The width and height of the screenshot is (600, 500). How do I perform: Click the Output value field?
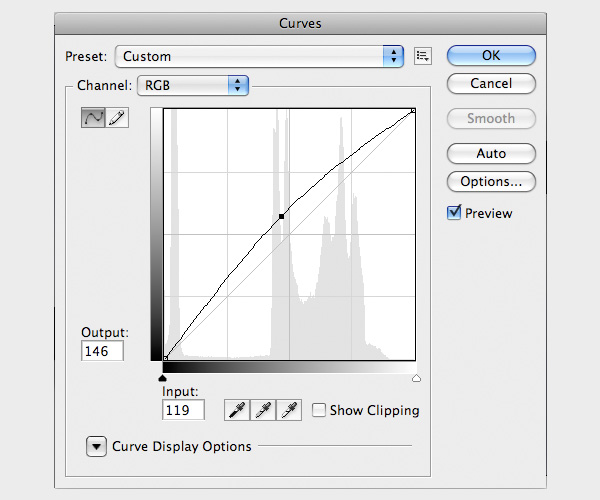click(104, 351)
